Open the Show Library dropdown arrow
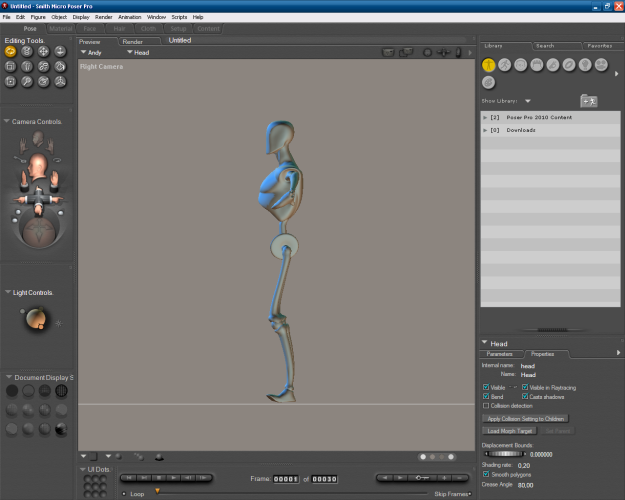Screen dimensions: 625x500 point(527,101)
